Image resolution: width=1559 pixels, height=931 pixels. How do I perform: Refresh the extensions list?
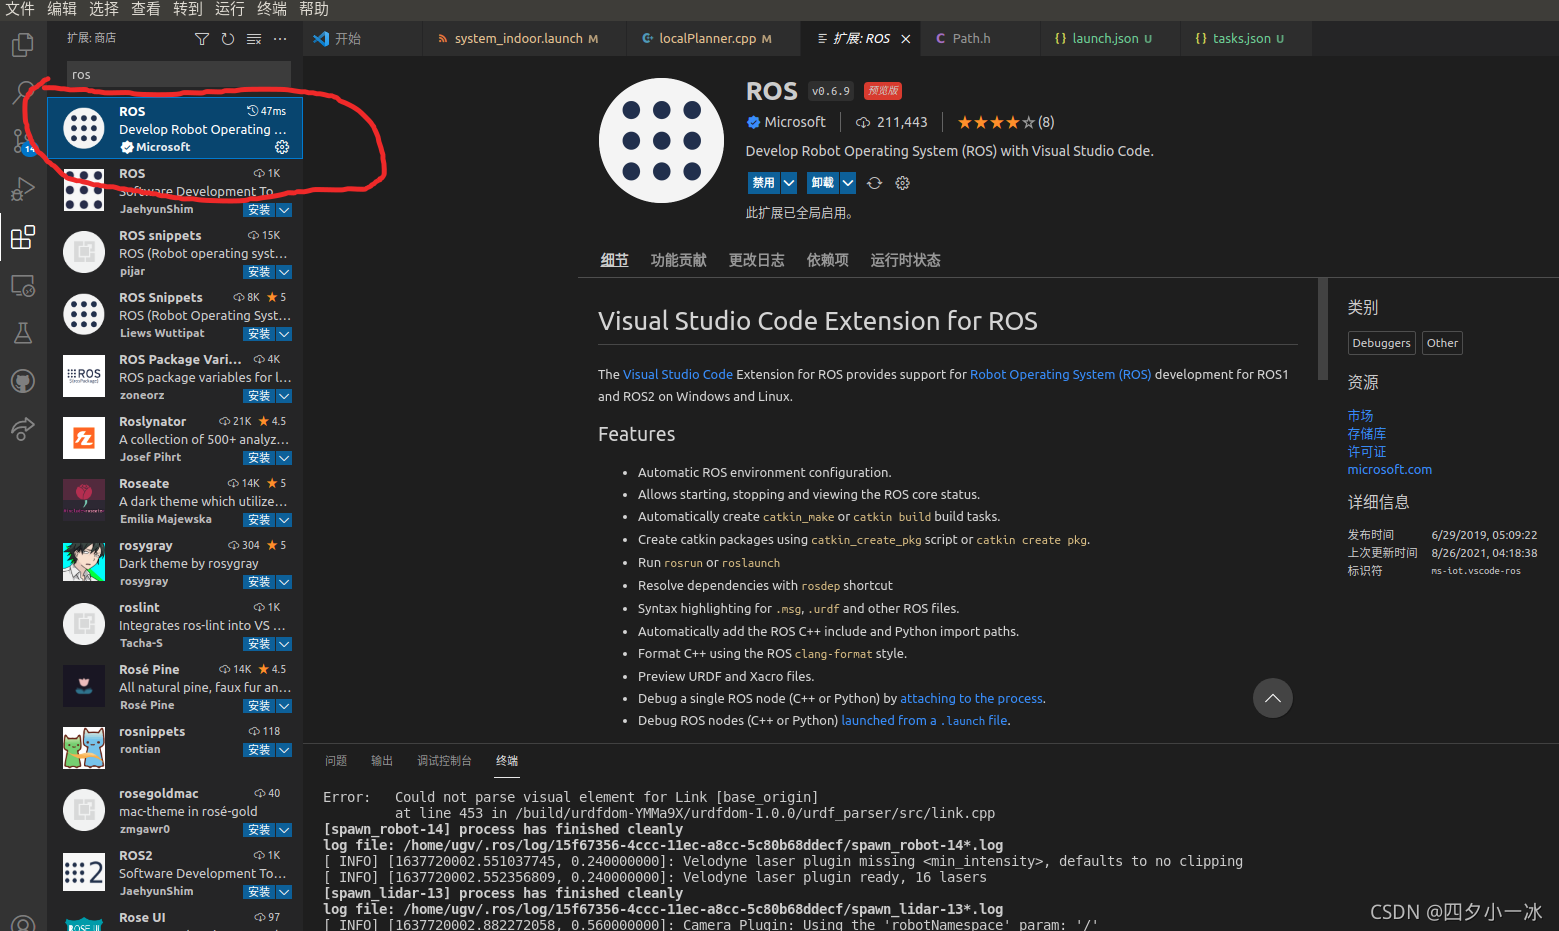228,39
